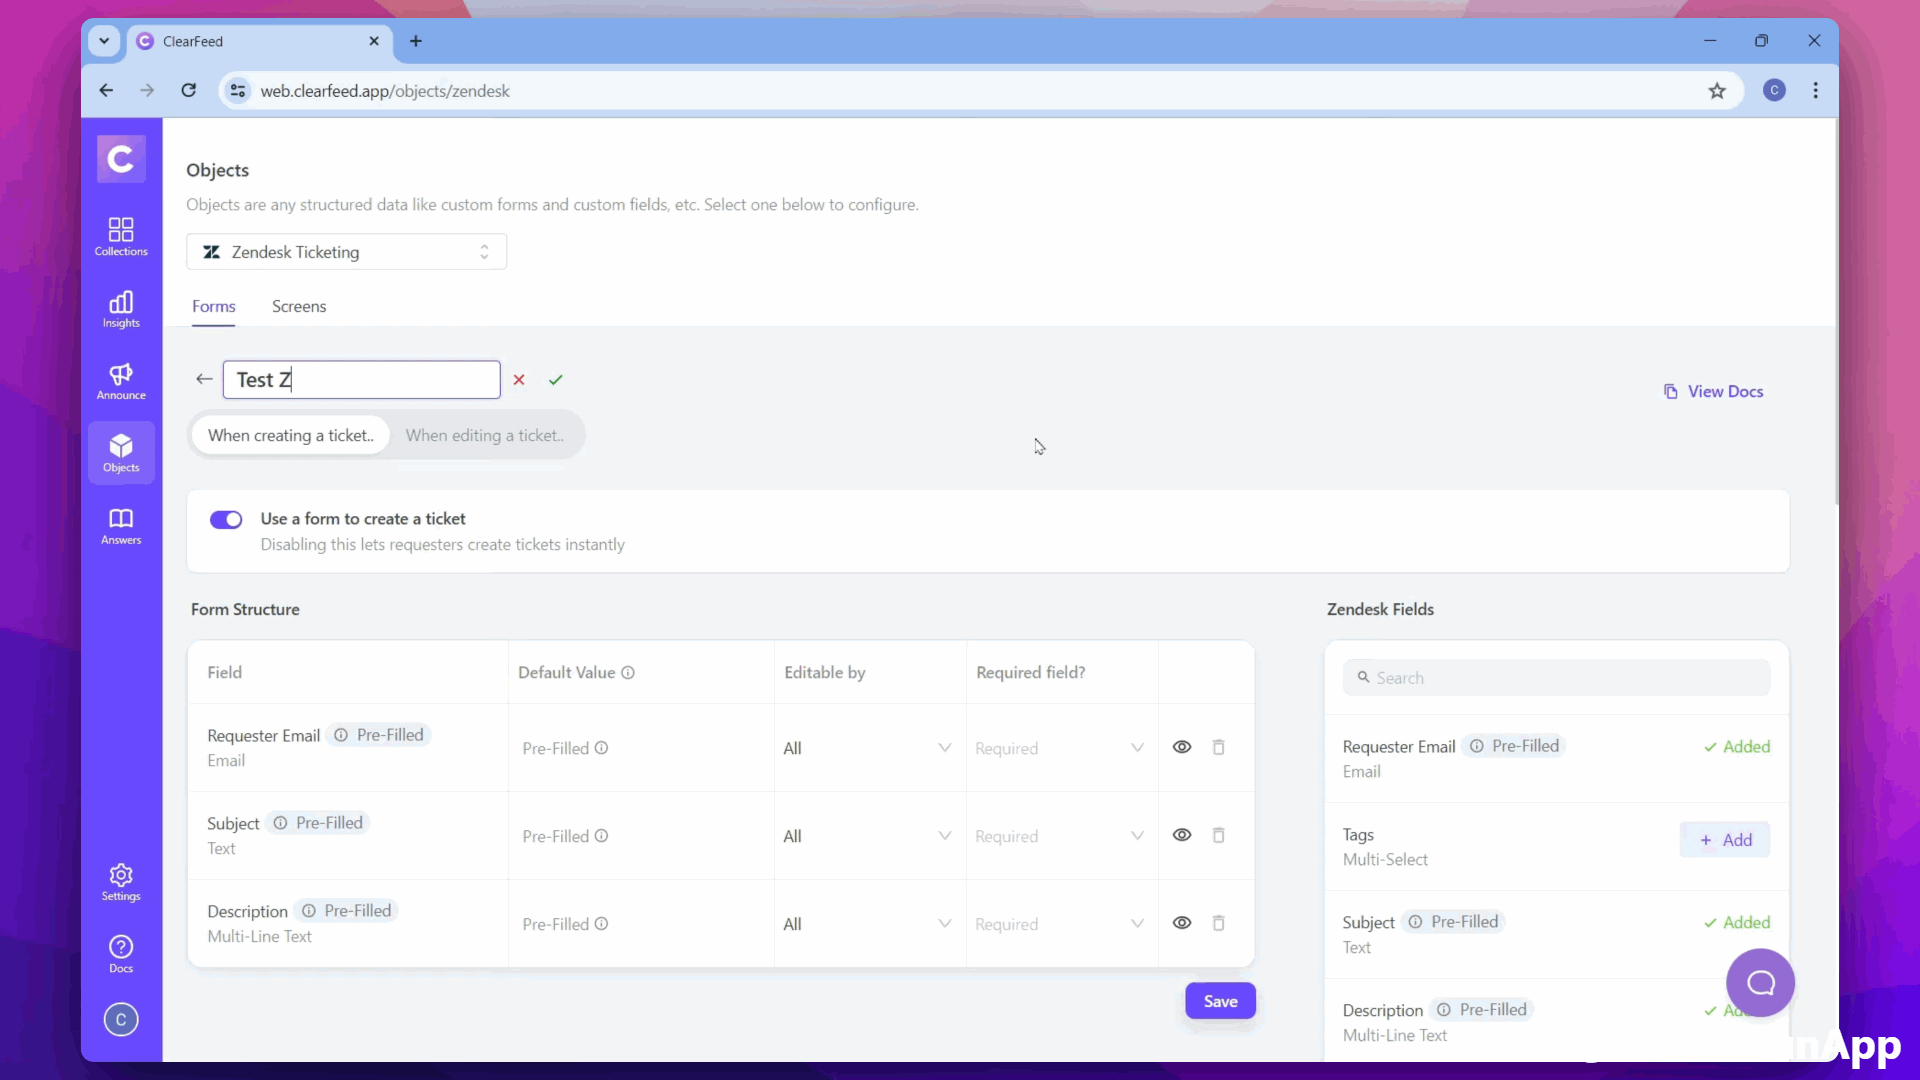Disable Use a form to create ticket

226,520
